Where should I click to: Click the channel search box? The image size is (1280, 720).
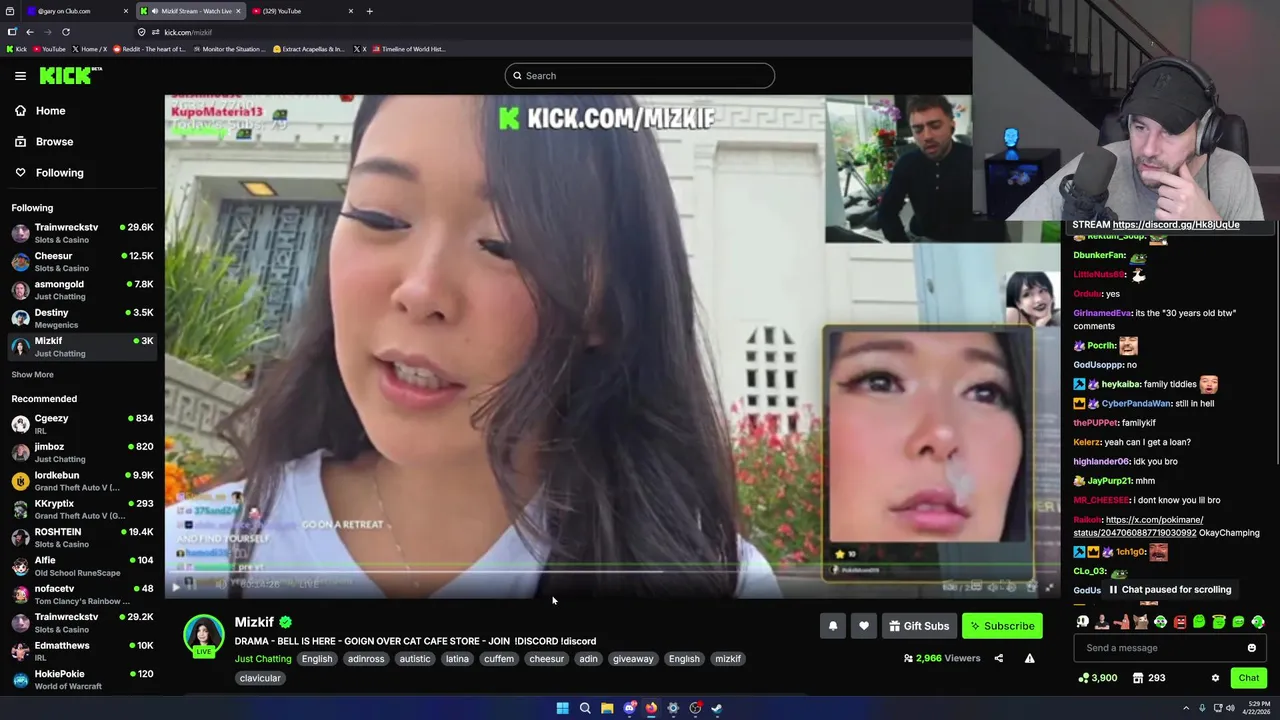(640, 76)
